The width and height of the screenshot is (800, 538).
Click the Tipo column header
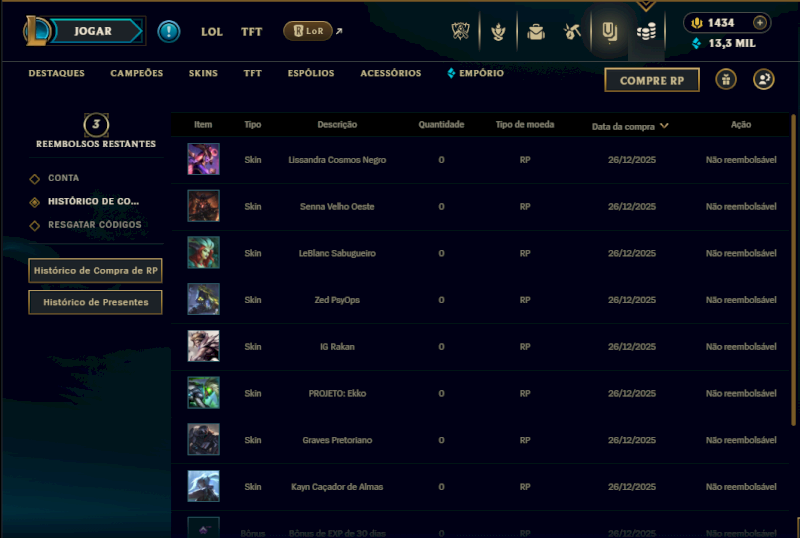[253, 125]
